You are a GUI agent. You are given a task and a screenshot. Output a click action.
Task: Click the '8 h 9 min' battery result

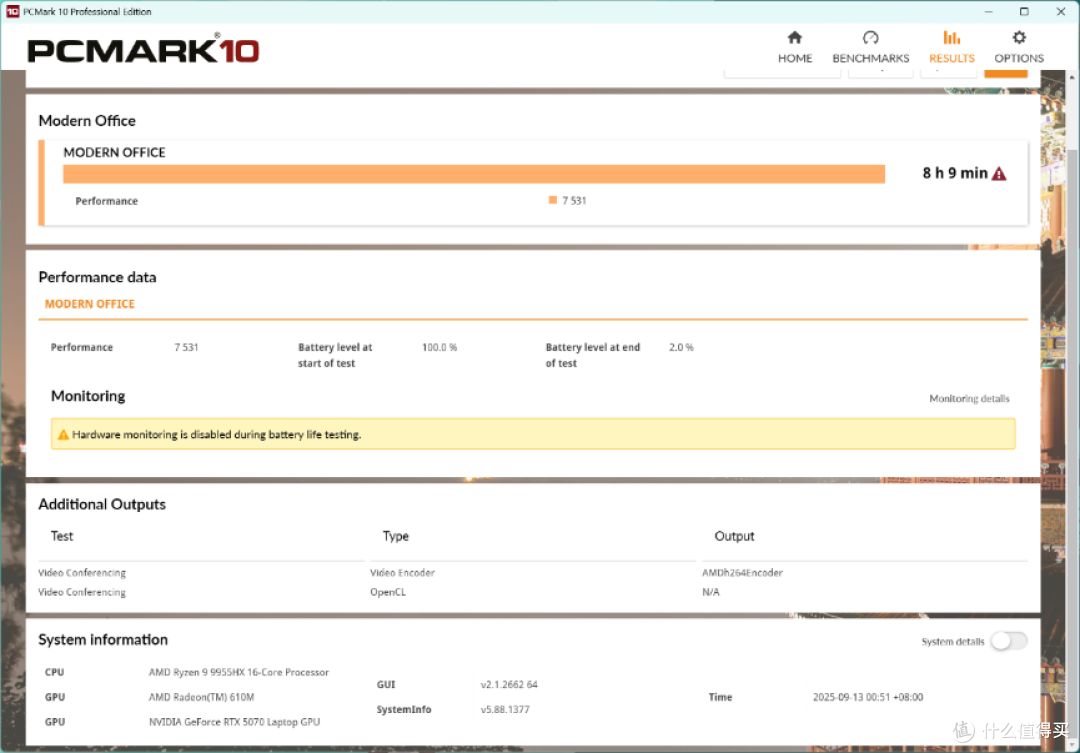pyautogui.click(x=955, y=173)
